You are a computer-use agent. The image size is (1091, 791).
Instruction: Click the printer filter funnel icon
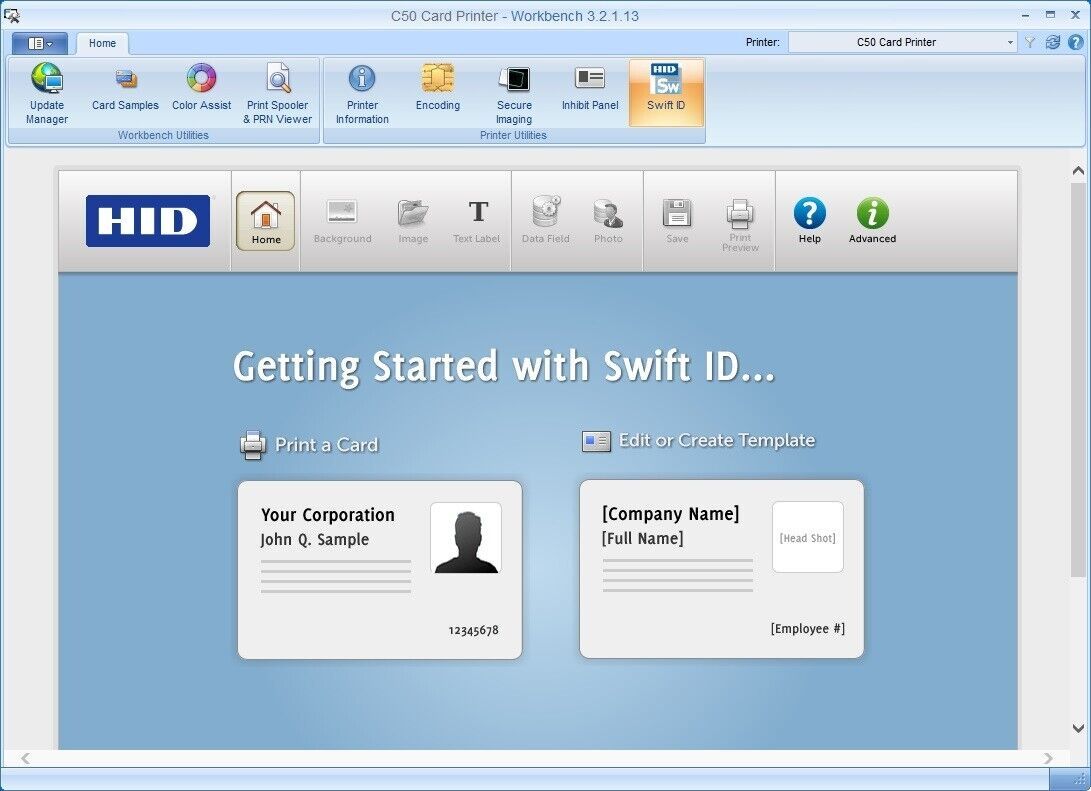[x=1030, y=42]
